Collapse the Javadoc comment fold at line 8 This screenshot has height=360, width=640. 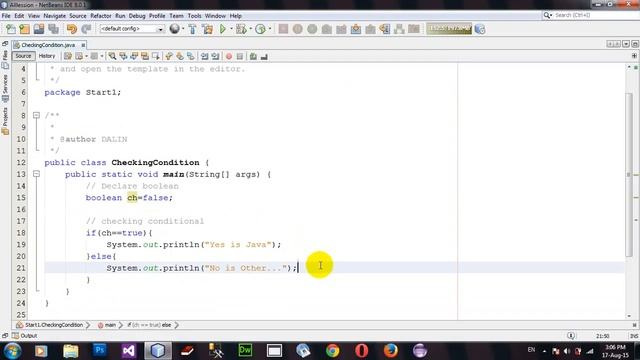(x=36, y=116)
